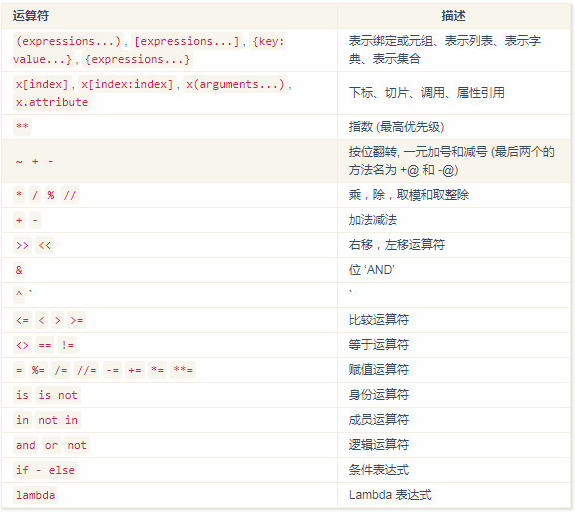The height and width of the screenshot is (514, 575).
Task: Click the if - else code snippet
Action: pyautogui.click(x=45, y=470)
